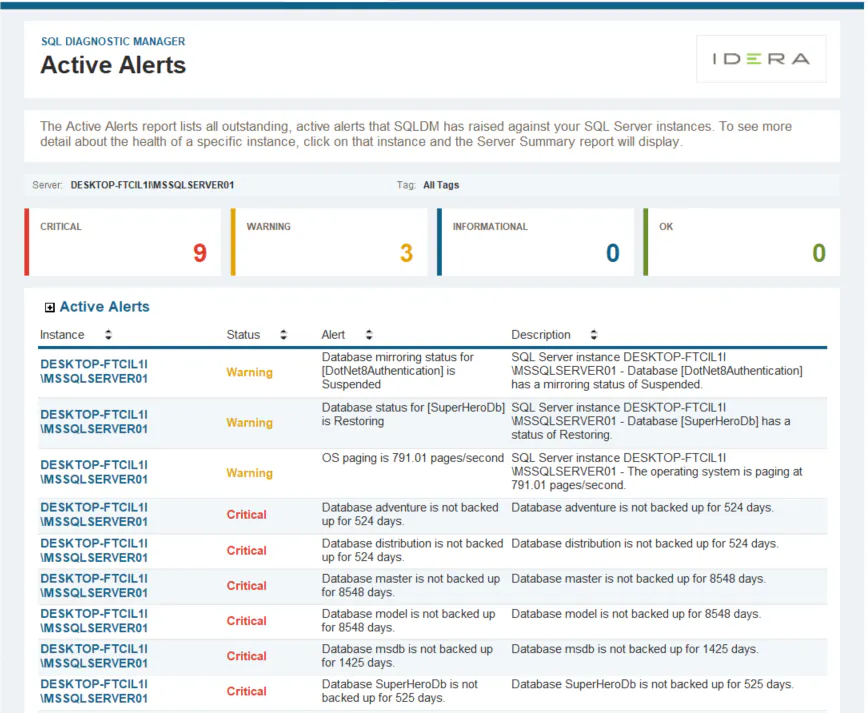Screen dimensions: 867x713
Task: Select the All Tags value
Action: [x=441, y=185]
